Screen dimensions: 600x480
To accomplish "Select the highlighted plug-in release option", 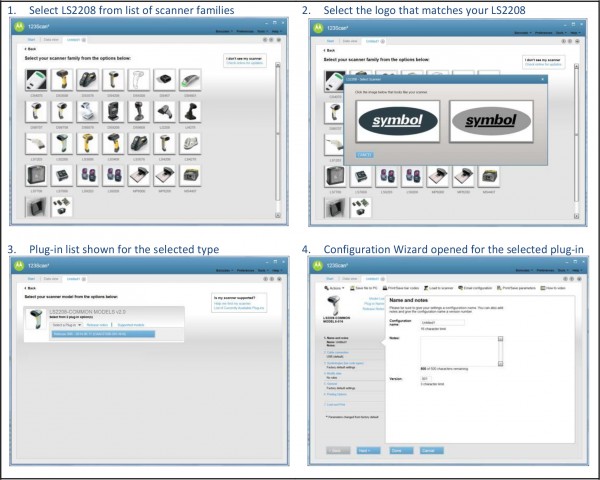I will click(x=103, y=334).
